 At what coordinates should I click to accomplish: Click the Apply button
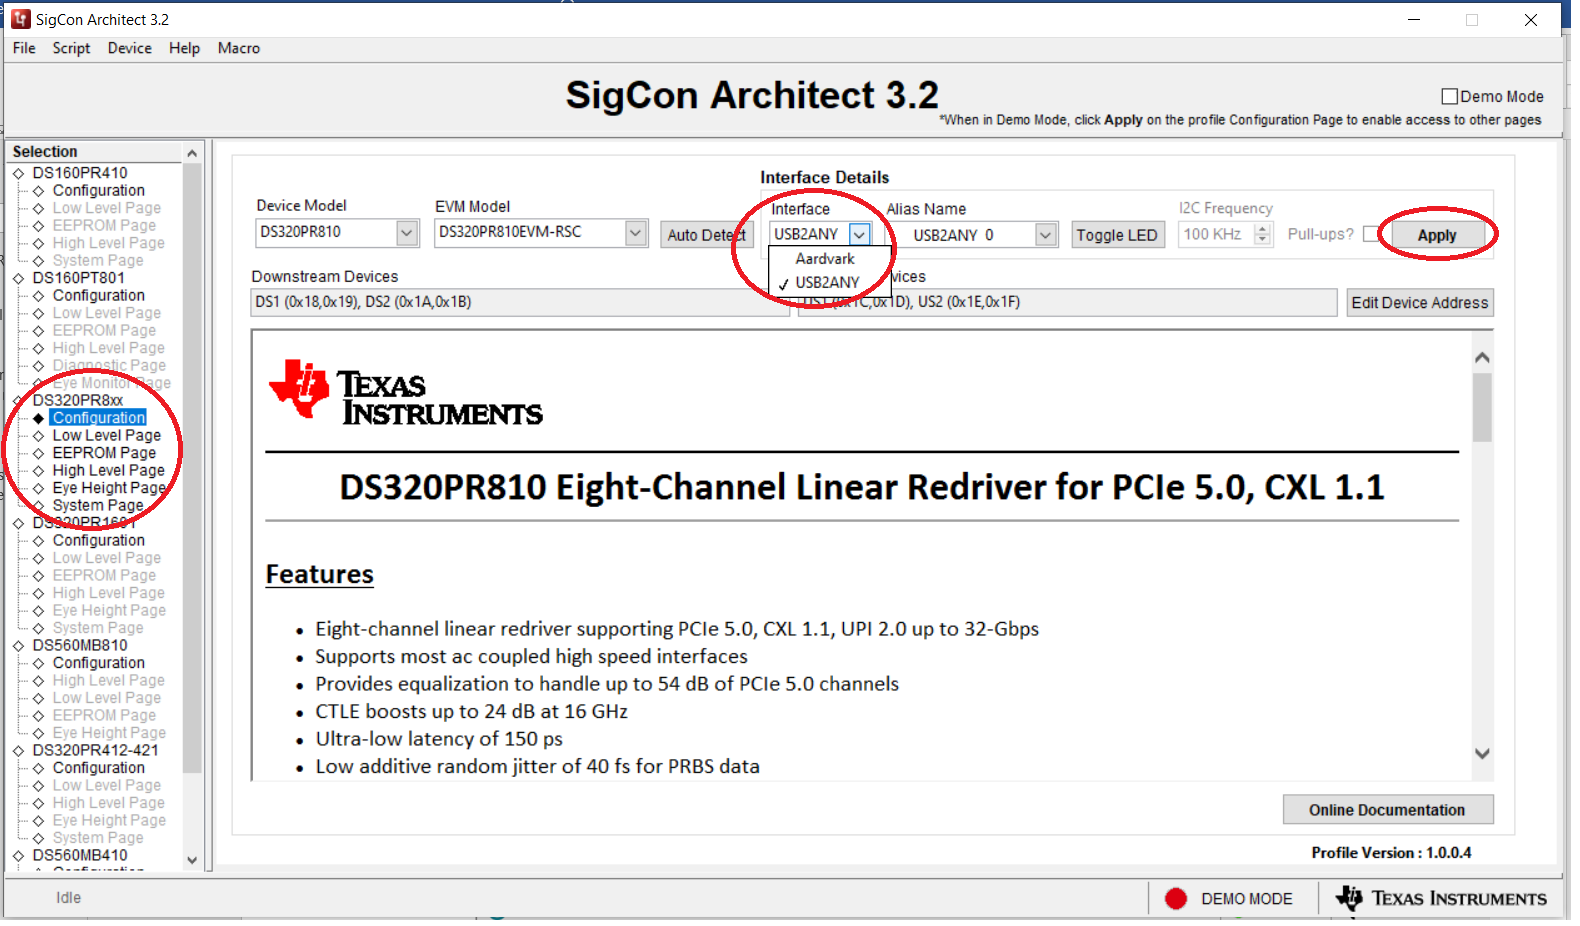pyautogui.click(x=1436, y=235)
